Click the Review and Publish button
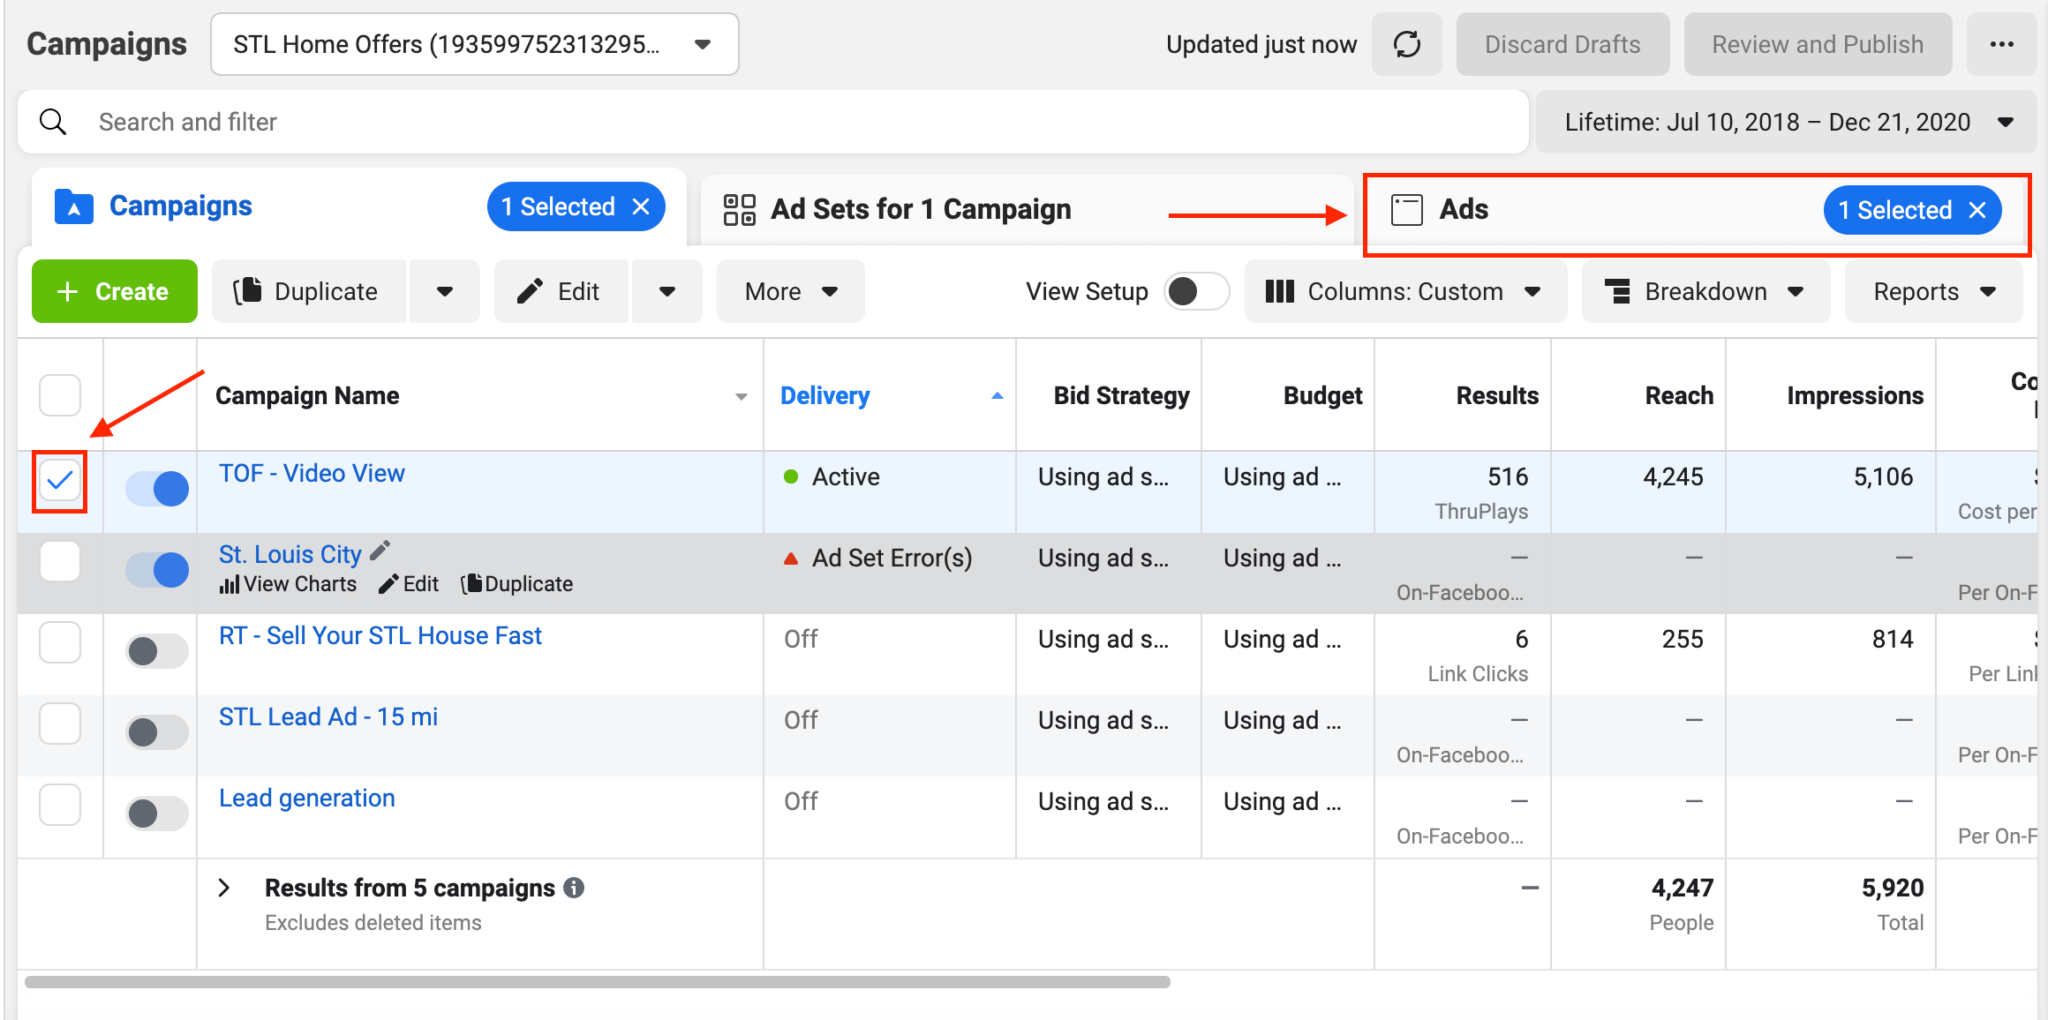Viewport: 2048px width, 1020px height. [x=1817, y=44]
